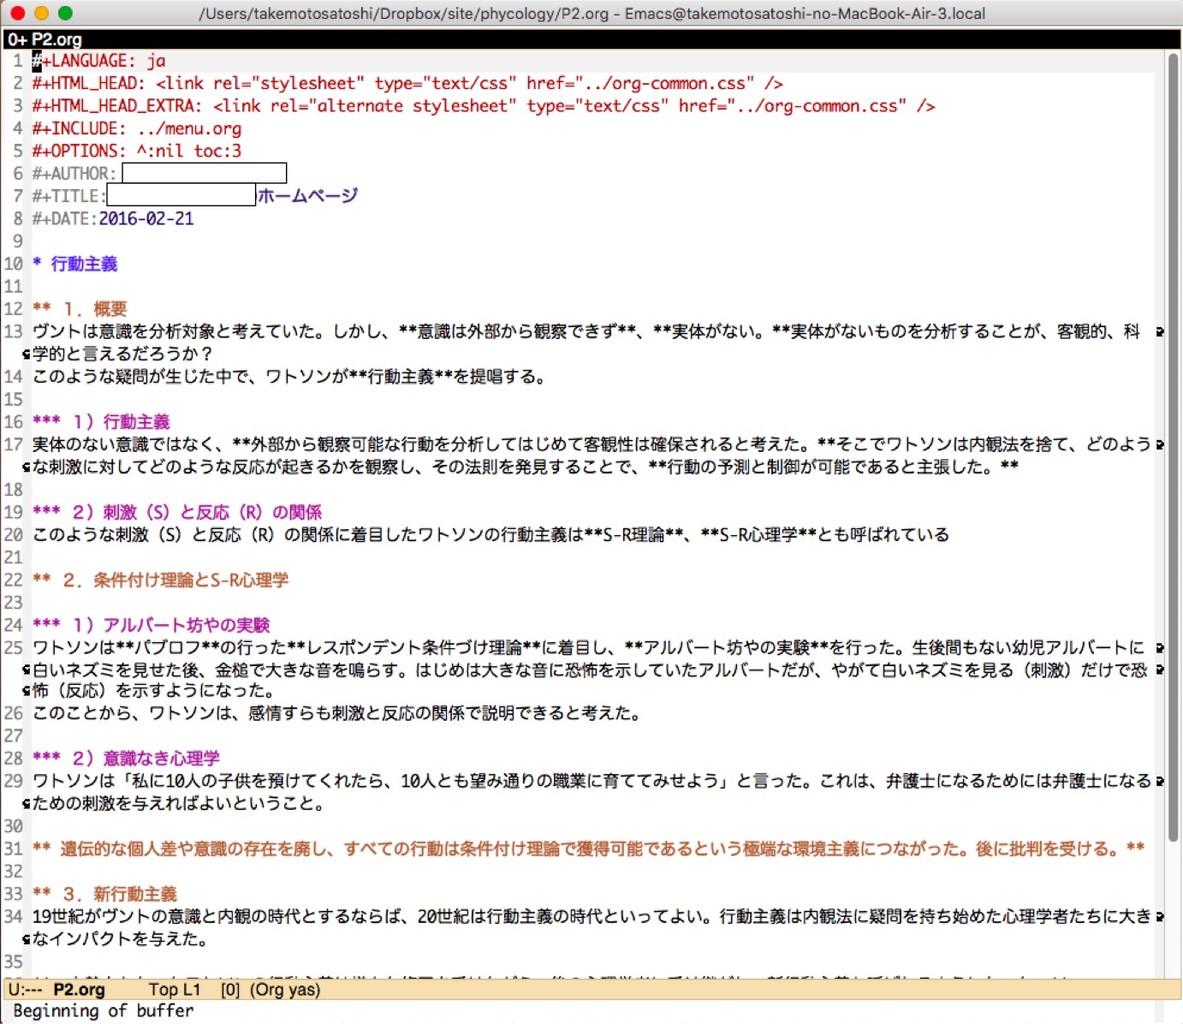This screenshot has height=1024, width=1183.
Task: Click the blank field after #+AUTHOR:
Action: (204, 174)
